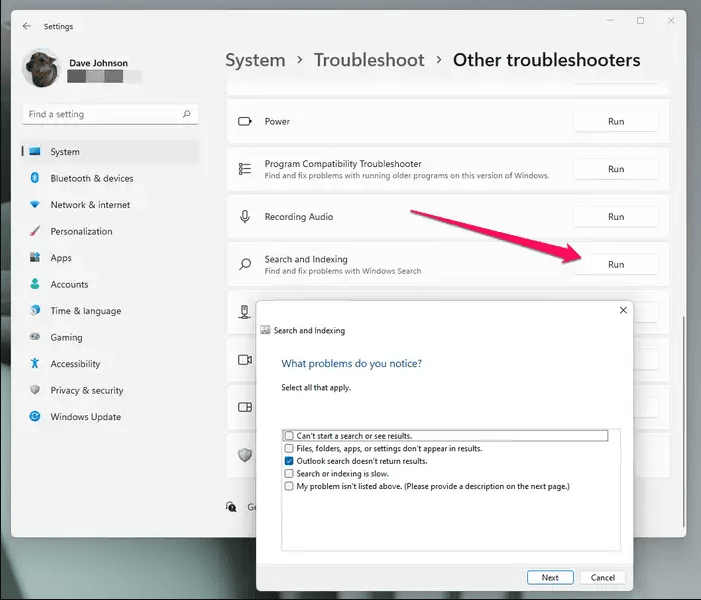The height and width of the screenshot is (600, 701).
Task: Check 'Can't start a search or see results'
Action: point(289,436)
